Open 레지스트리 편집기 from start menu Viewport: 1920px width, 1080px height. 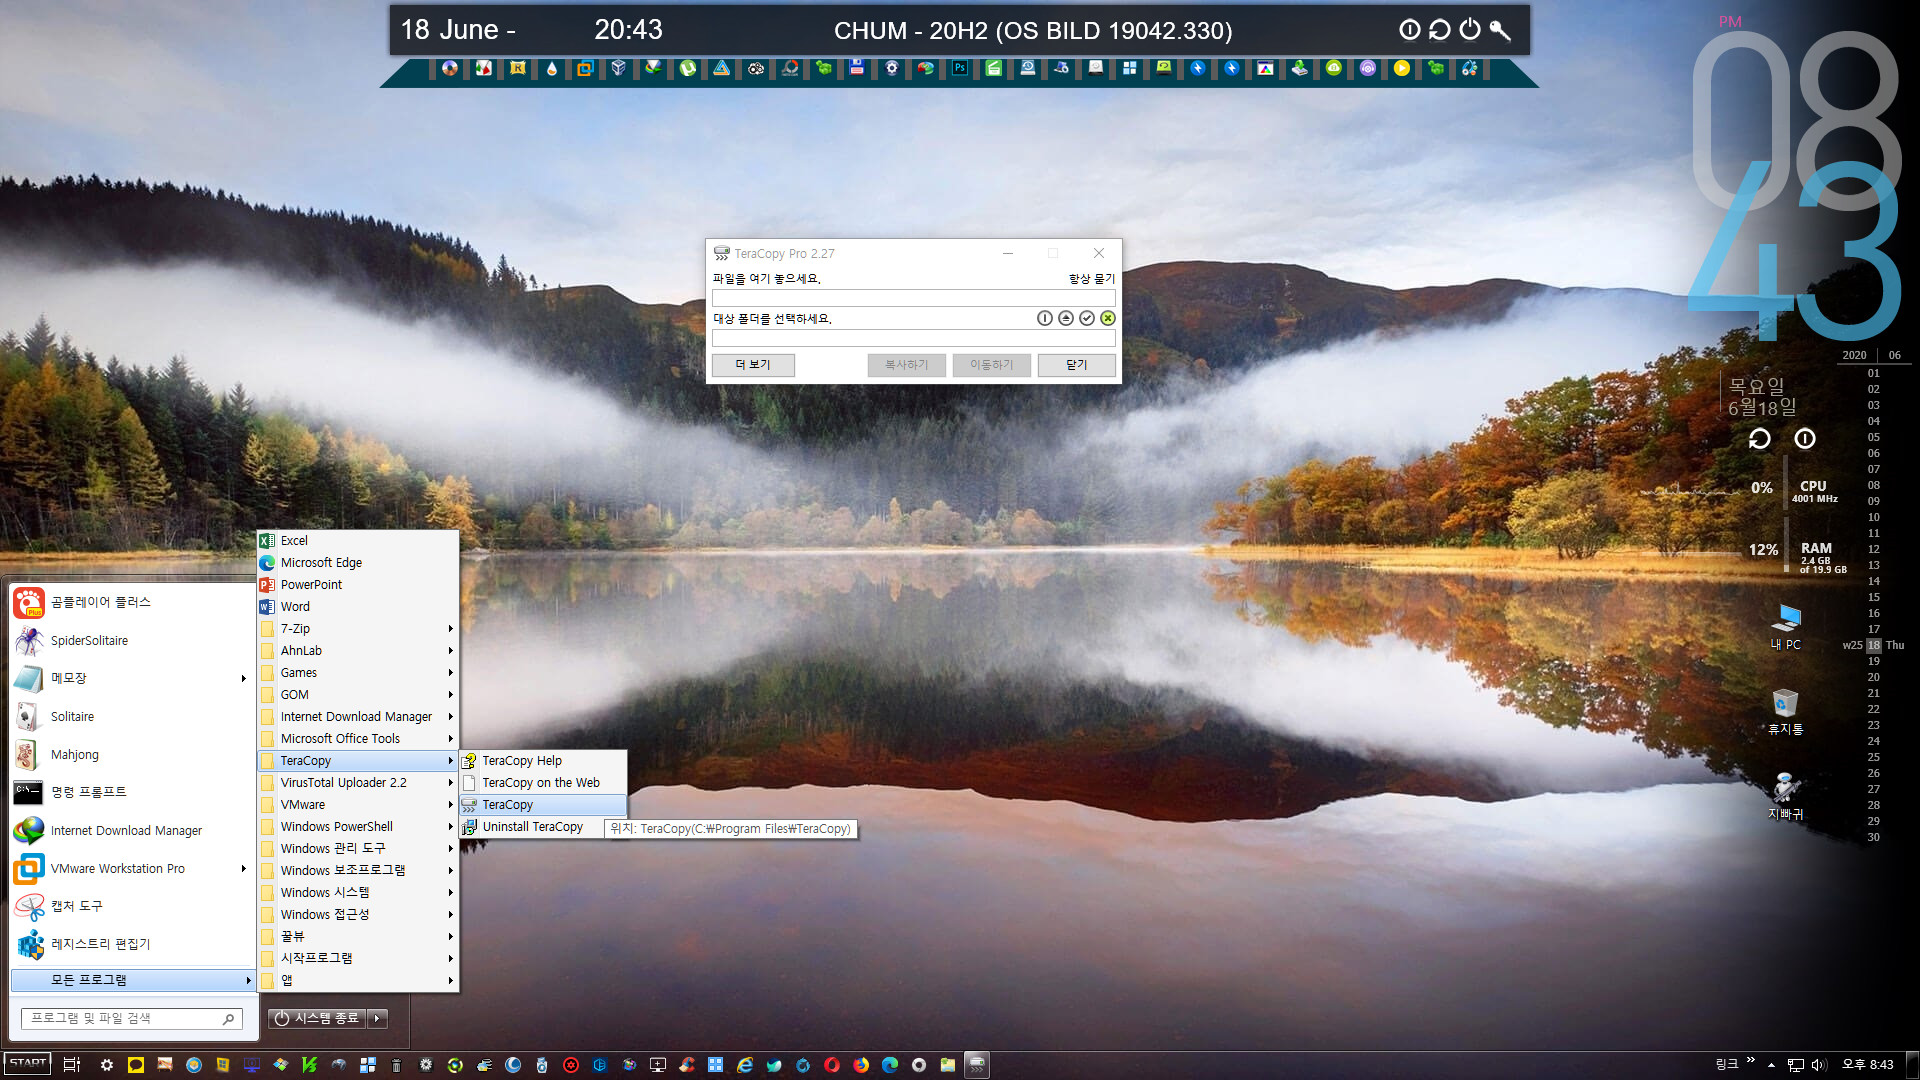tap(131, 944)
